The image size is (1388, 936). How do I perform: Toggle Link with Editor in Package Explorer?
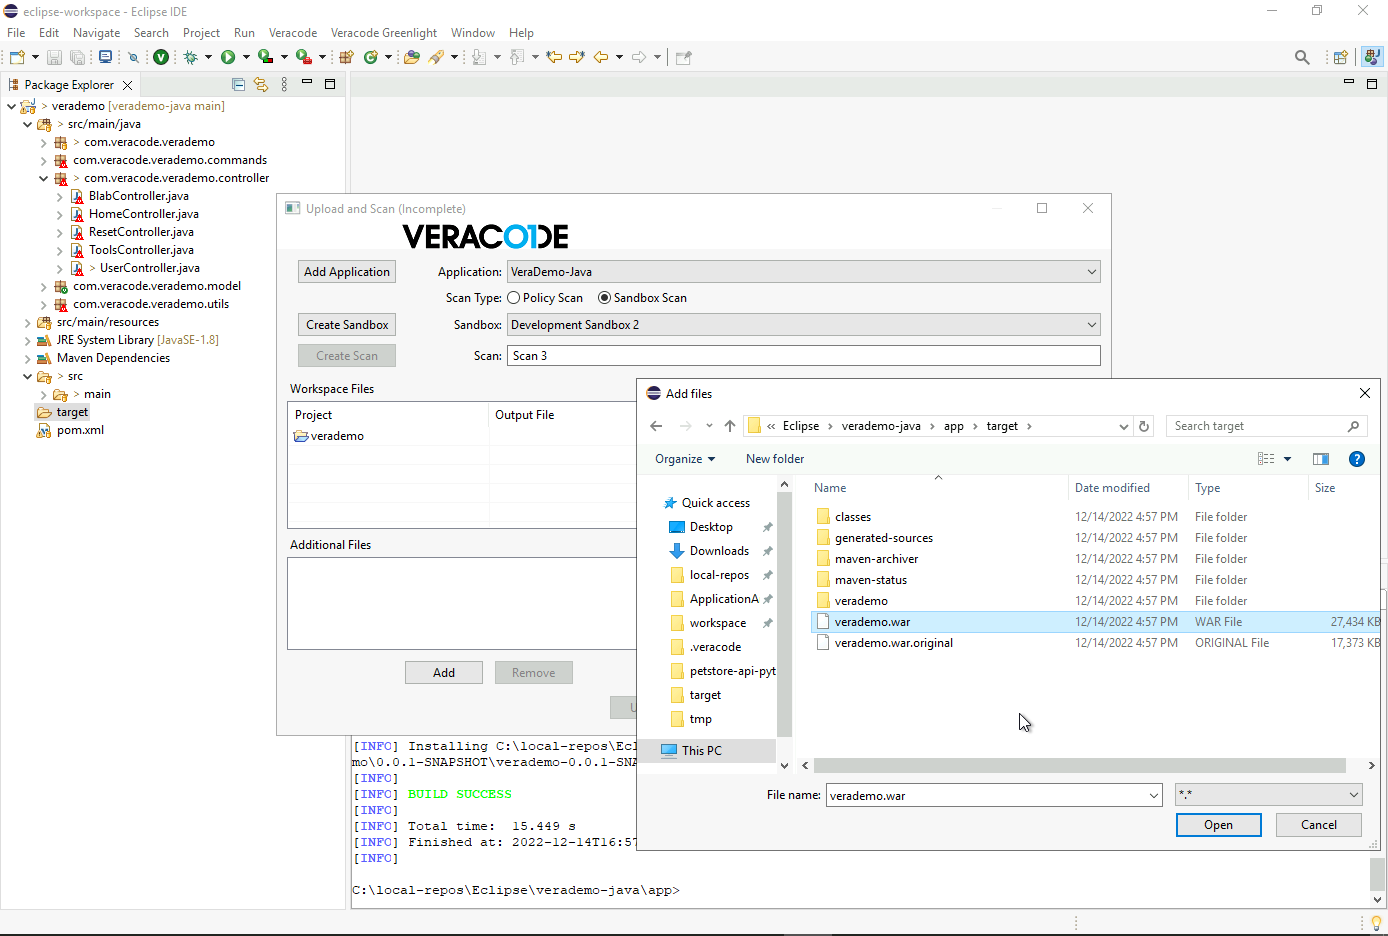click(261, 85)
